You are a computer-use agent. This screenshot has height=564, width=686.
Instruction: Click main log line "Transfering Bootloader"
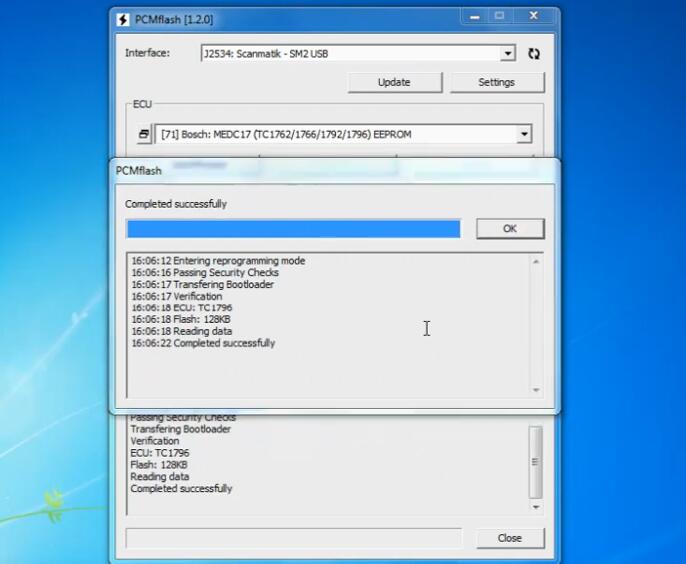(x=180, y=429)
